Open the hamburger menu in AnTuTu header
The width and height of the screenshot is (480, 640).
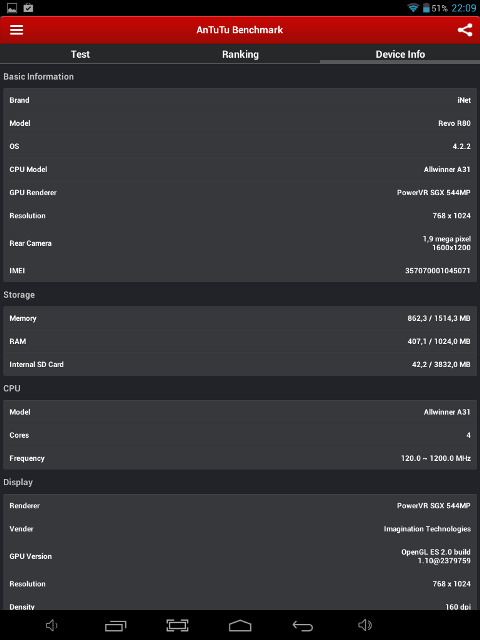pyautogui.click(x=16, y=30)
